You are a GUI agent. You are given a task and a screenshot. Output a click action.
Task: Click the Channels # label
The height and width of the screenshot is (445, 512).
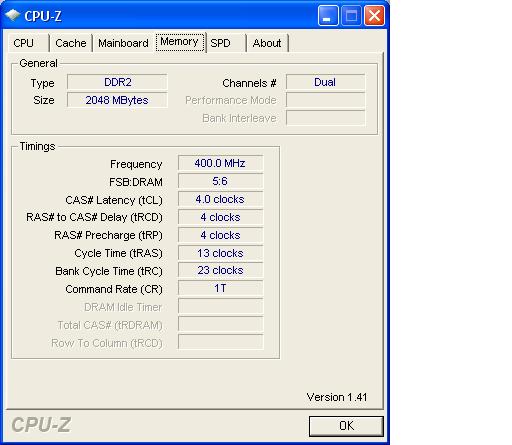(249, 83)
